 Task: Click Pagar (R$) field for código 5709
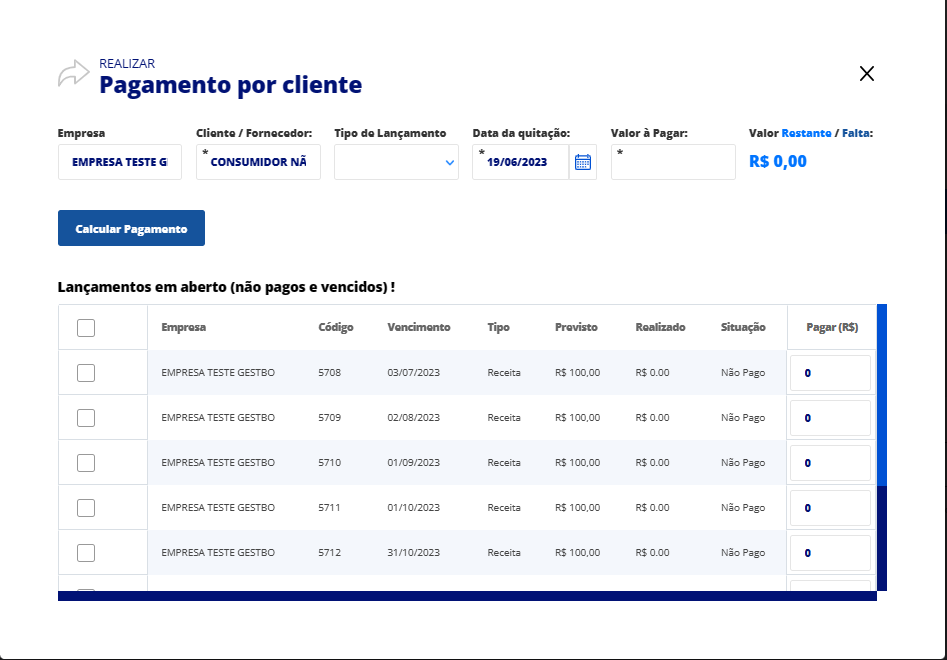[x=830, y=418]
